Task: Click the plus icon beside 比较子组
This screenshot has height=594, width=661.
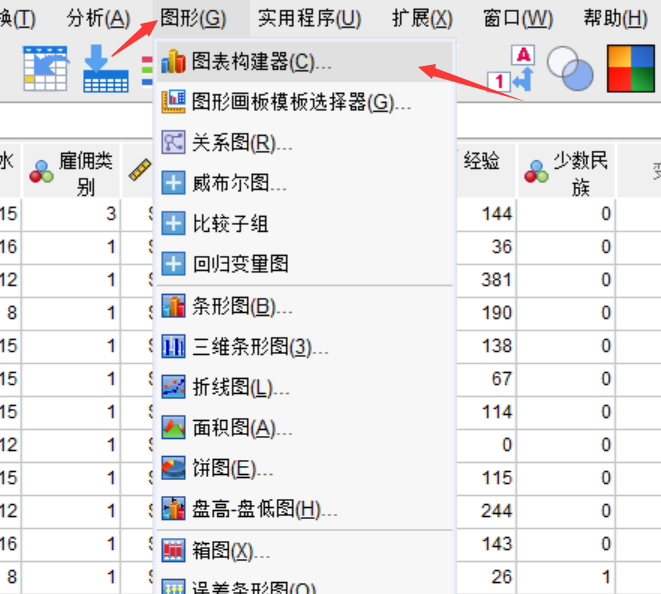Action: [173, 223]
